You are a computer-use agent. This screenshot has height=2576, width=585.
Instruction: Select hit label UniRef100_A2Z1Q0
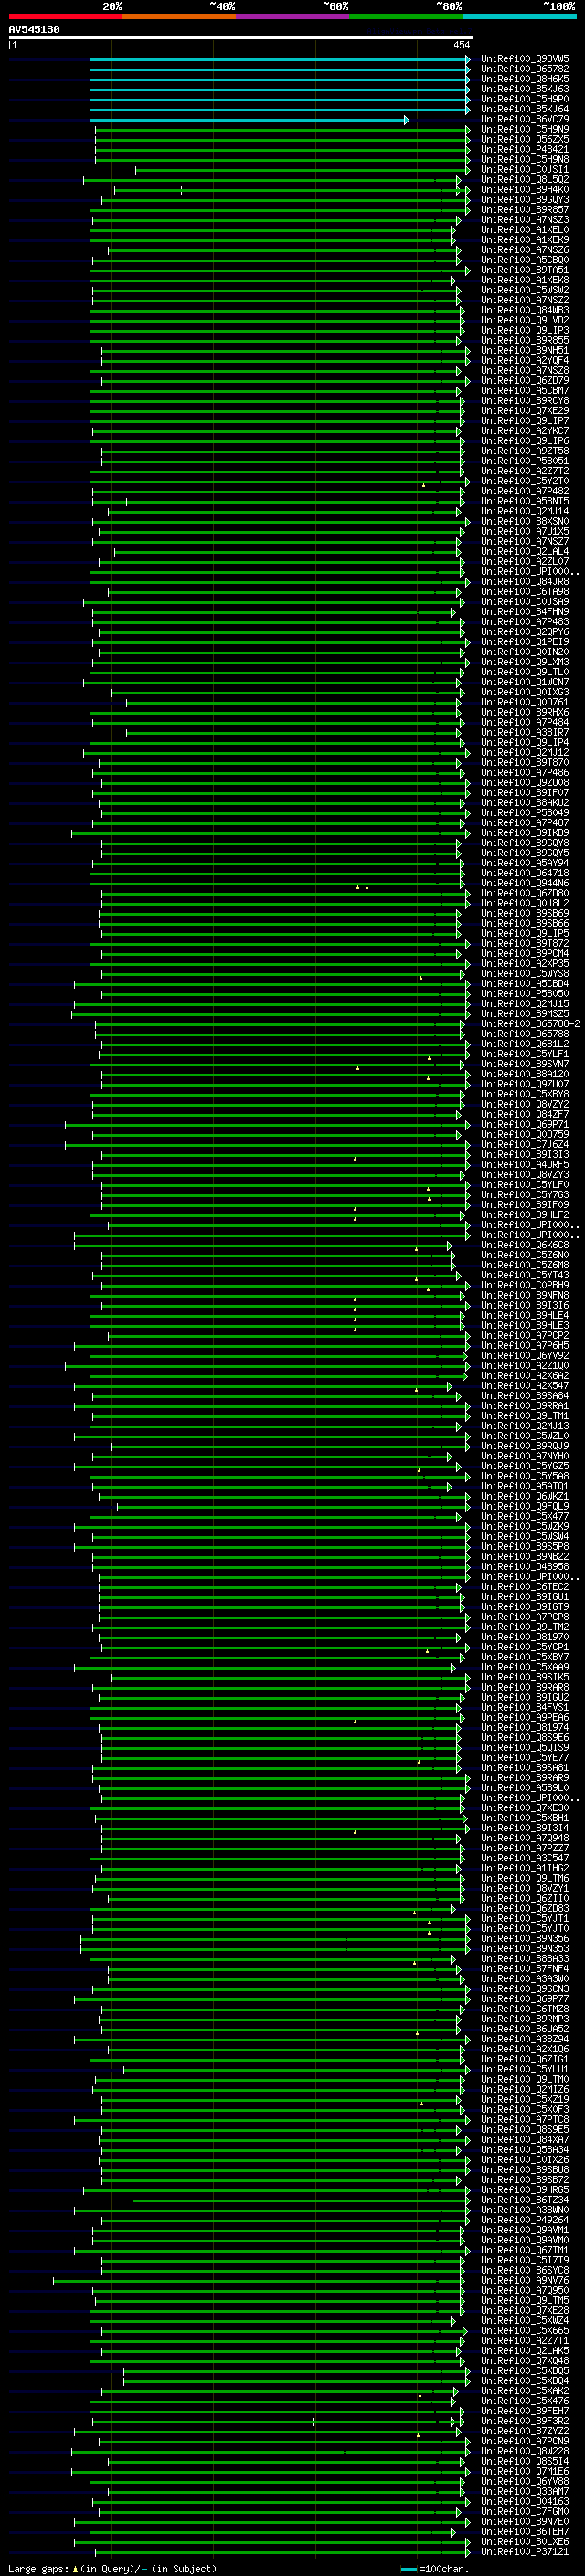coord(525,1365)
